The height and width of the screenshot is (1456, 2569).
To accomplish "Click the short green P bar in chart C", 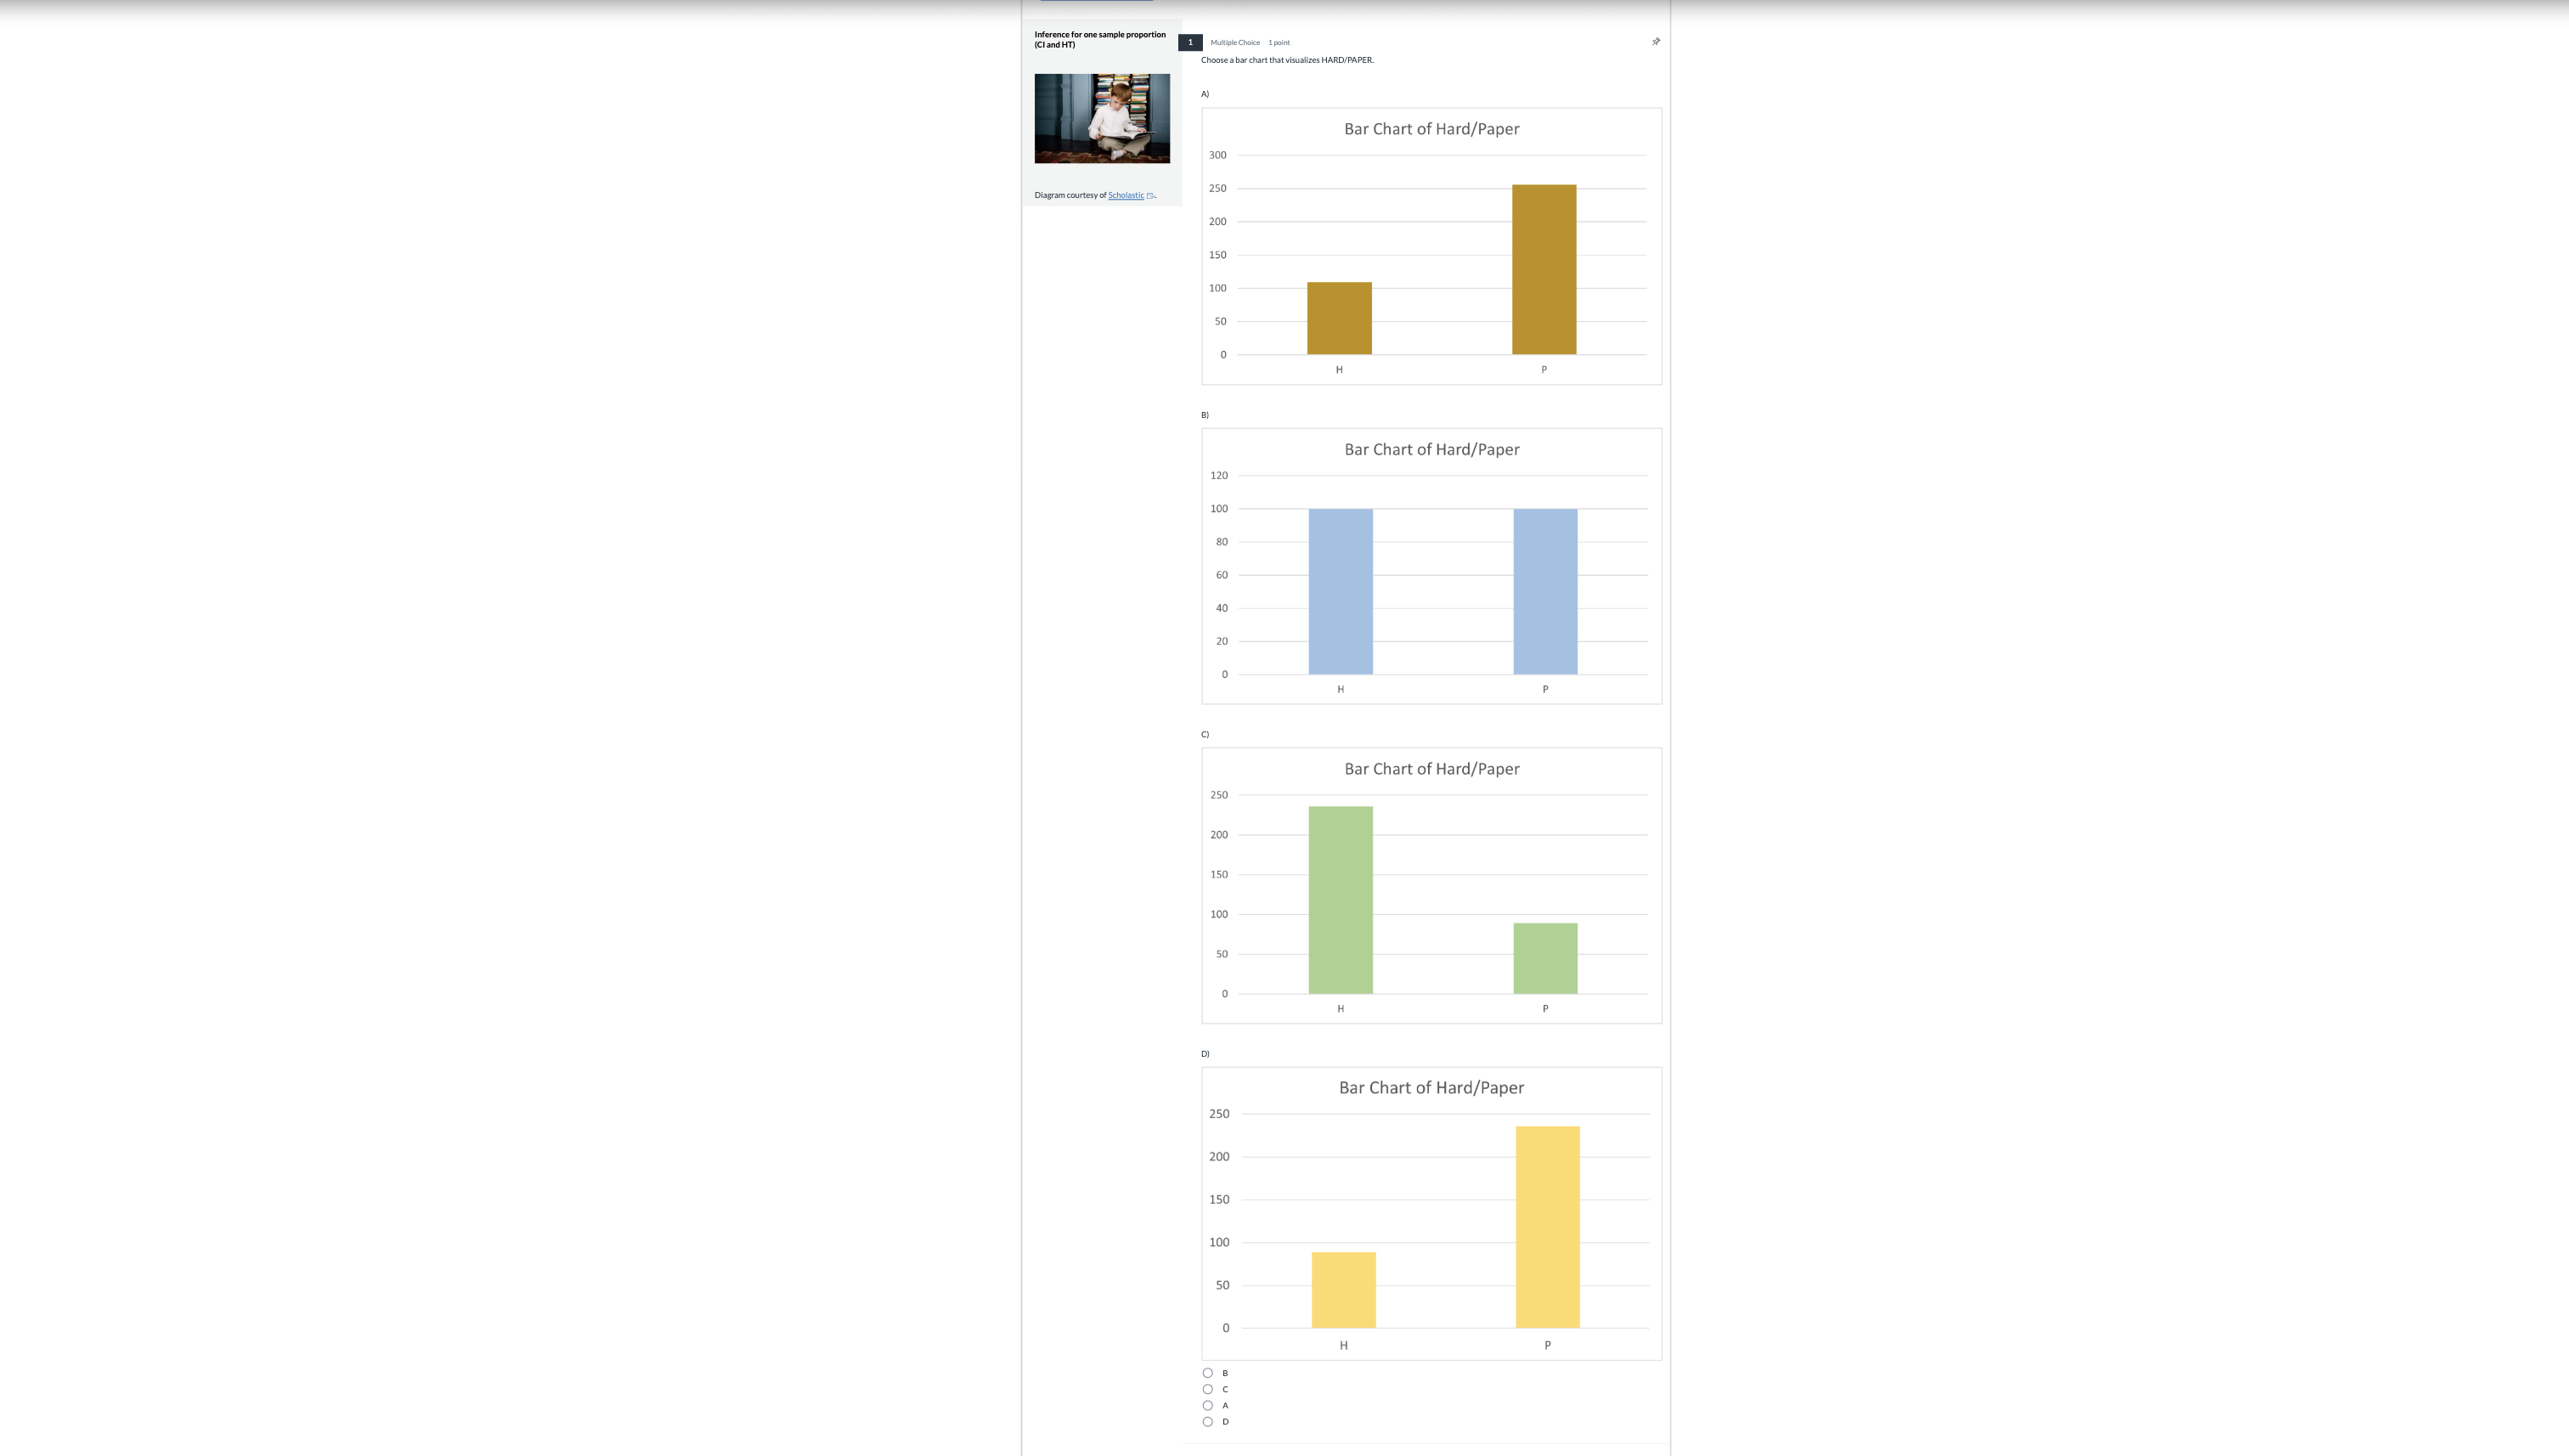I will [1545, 958].
